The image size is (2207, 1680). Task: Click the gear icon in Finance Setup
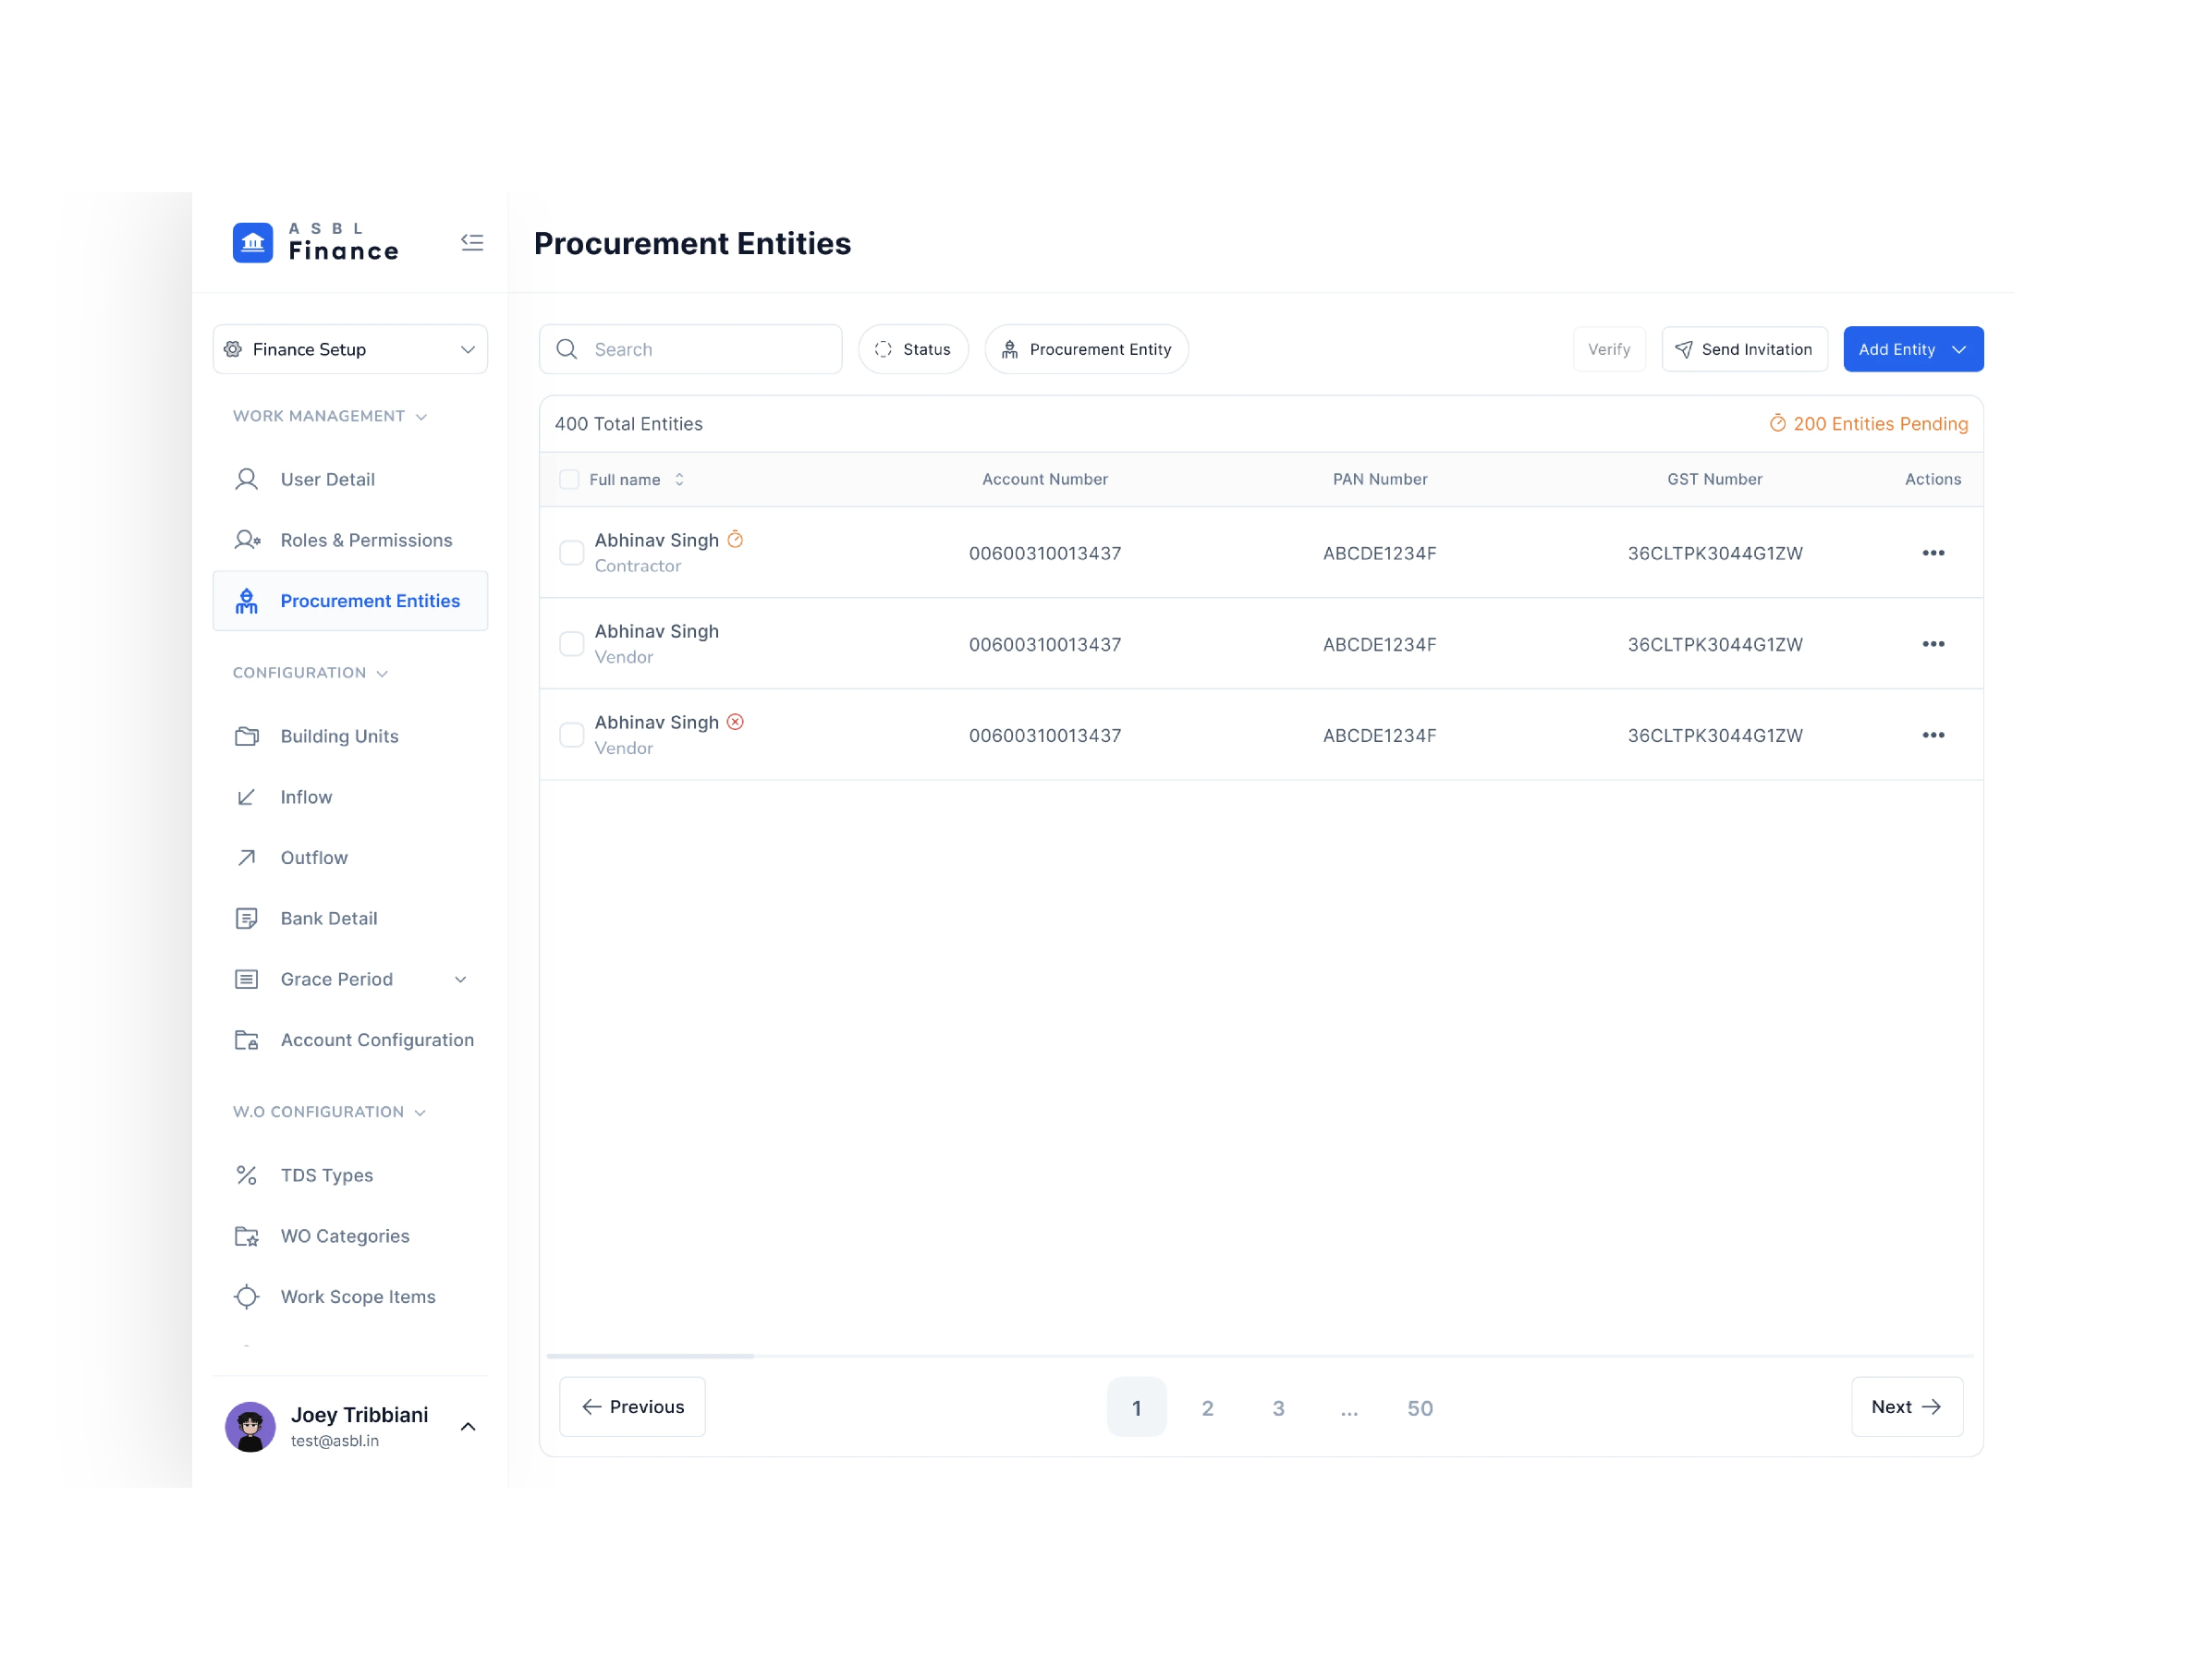(233, 349)
